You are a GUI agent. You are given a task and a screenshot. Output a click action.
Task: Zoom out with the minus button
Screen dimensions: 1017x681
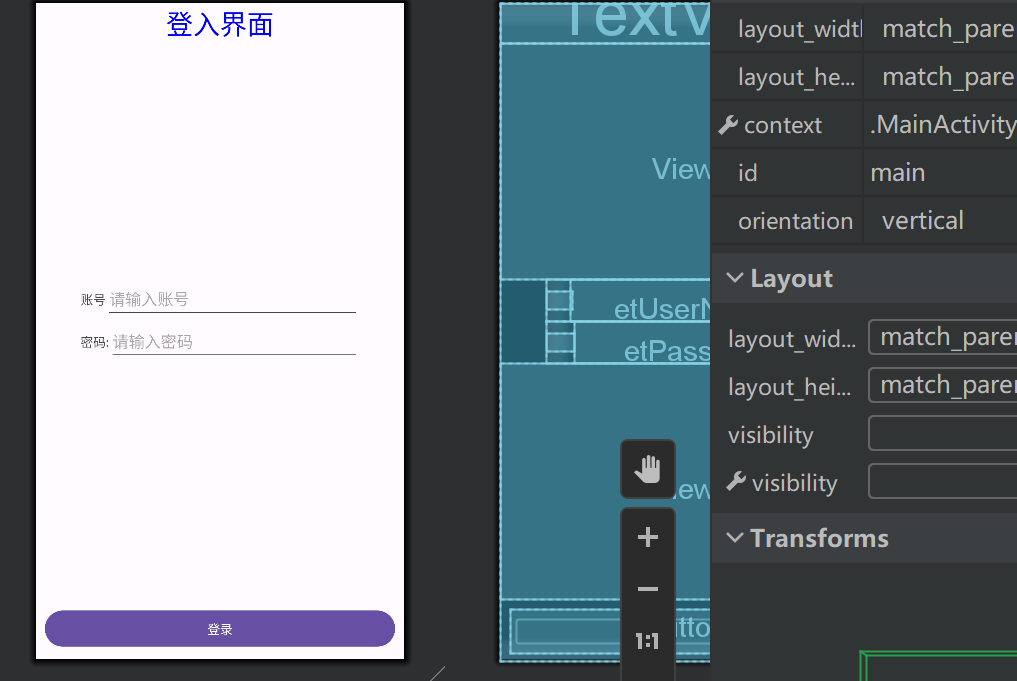(x=647, y=589)
